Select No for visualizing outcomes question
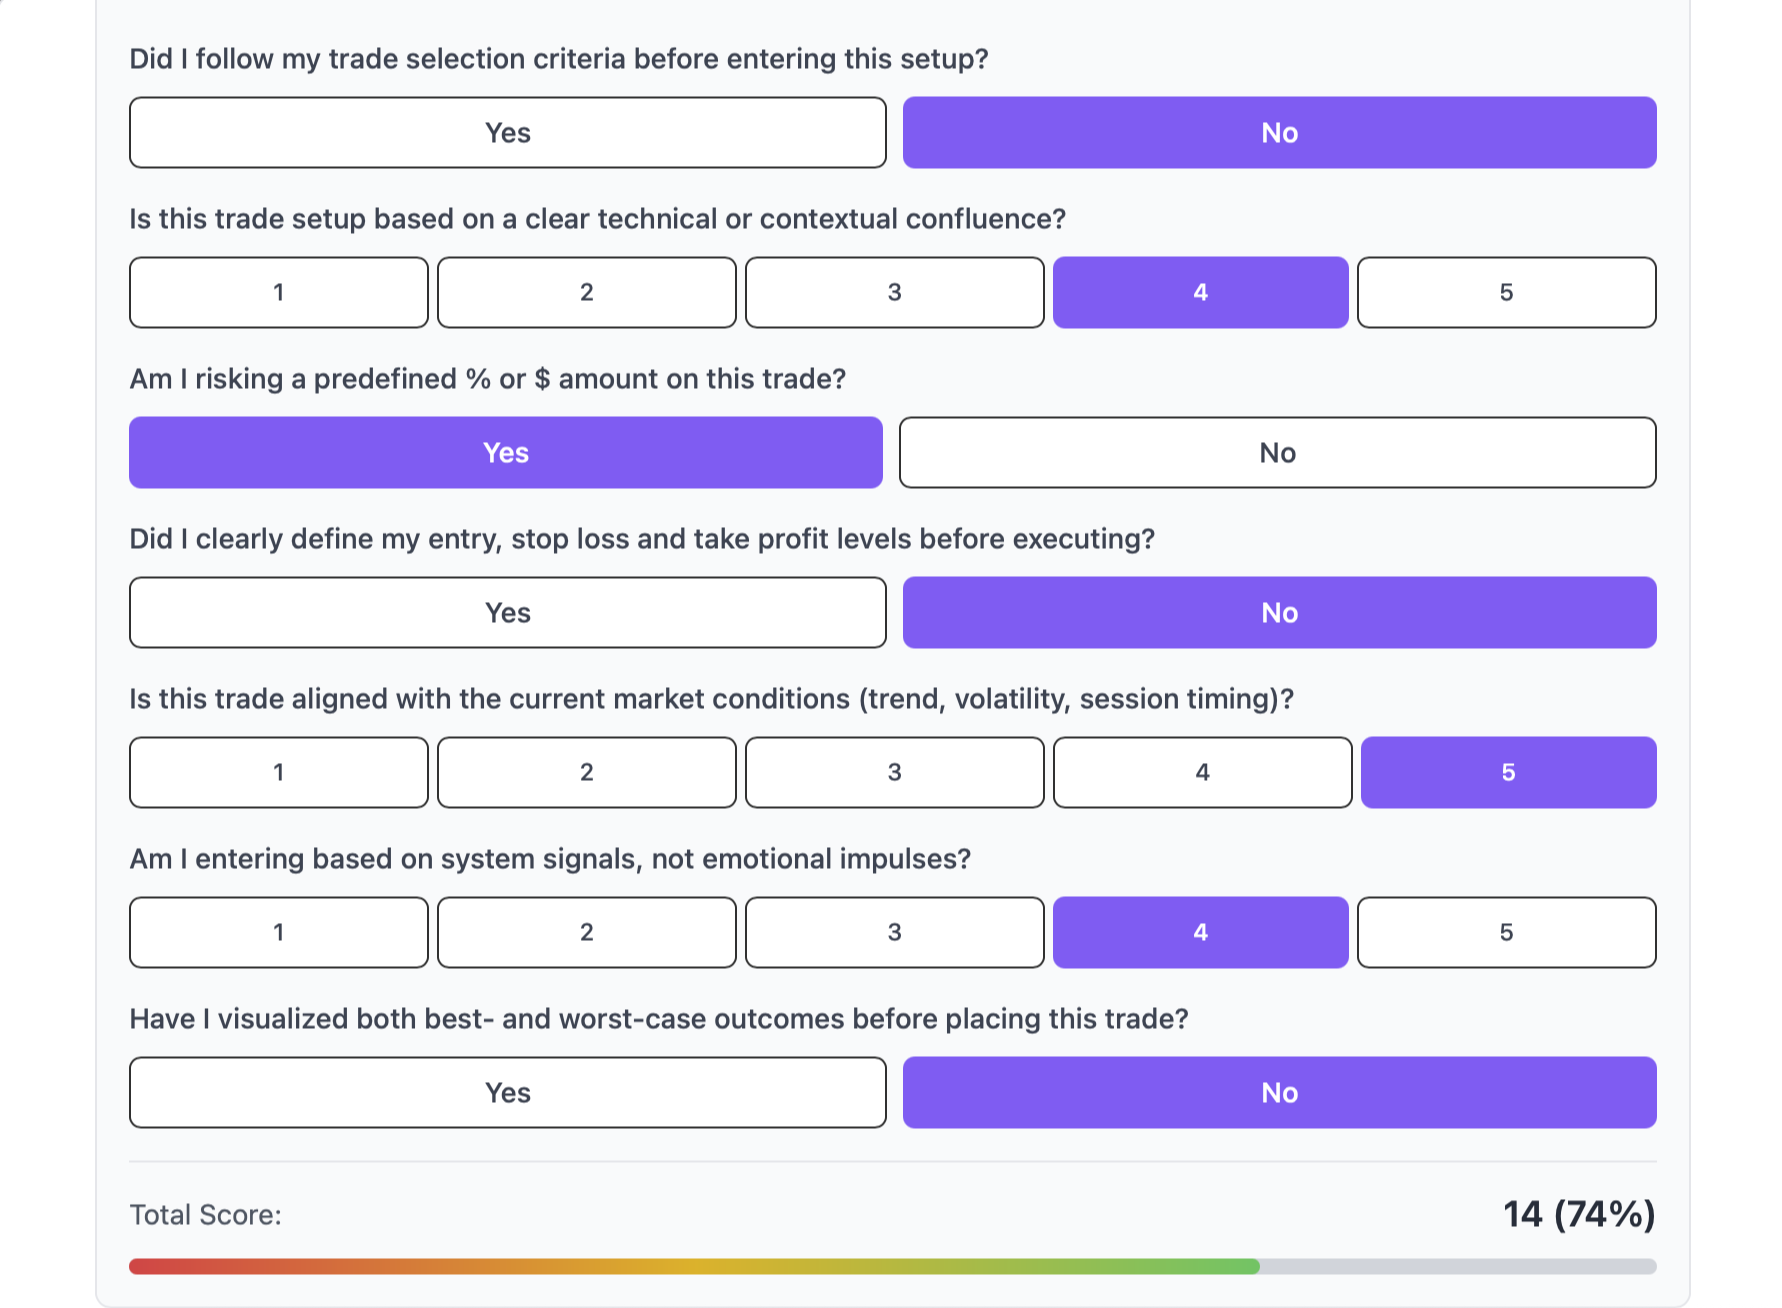Screen dimensions: 1782x1308 coord(1278,1092)
